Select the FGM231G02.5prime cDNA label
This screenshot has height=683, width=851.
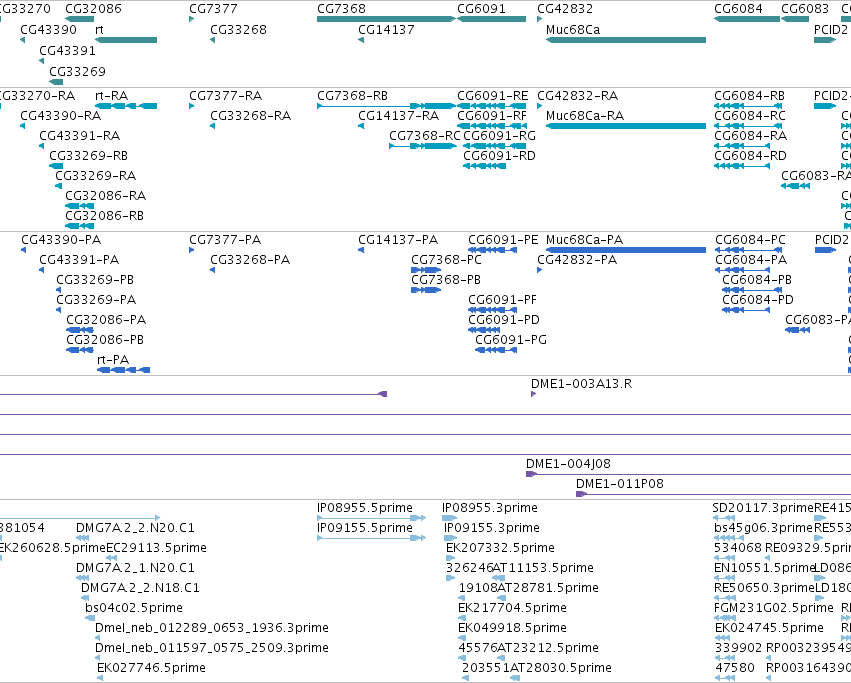774,608
